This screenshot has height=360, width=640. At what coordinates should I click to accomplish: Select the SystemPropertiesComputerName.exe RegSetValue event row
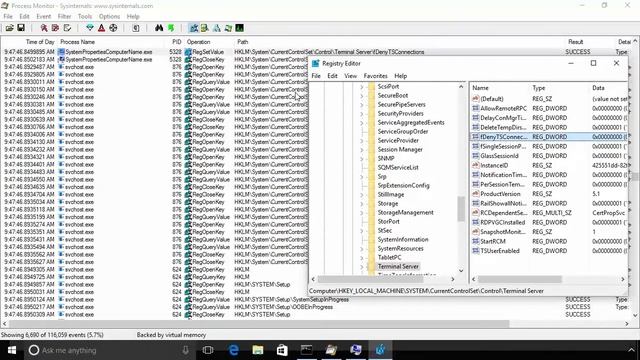point(317,52)
